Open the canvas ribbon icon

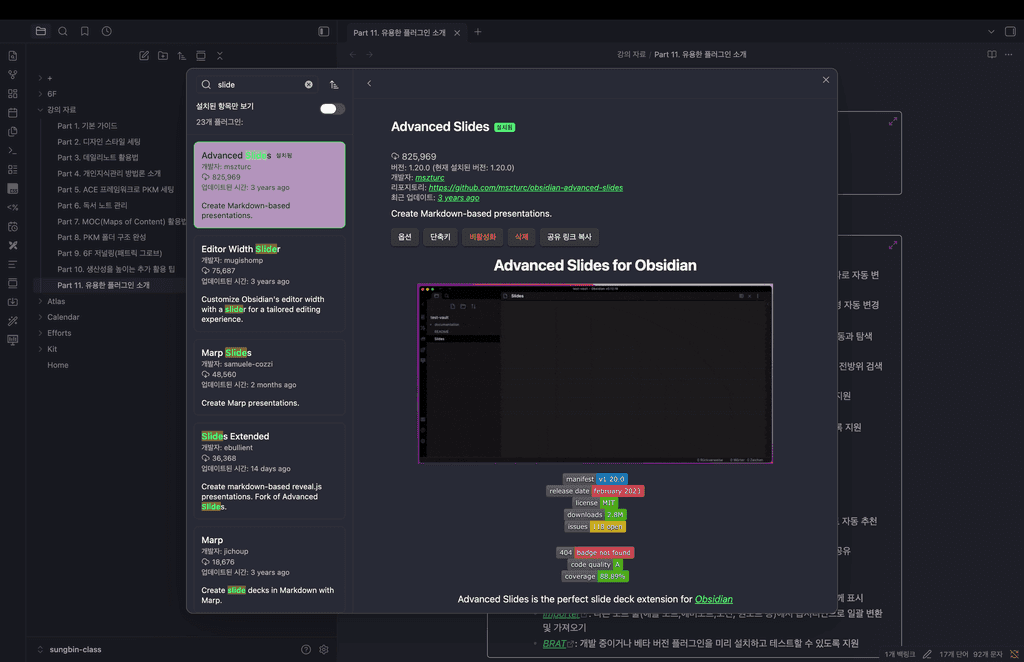(x=12, y=93)
